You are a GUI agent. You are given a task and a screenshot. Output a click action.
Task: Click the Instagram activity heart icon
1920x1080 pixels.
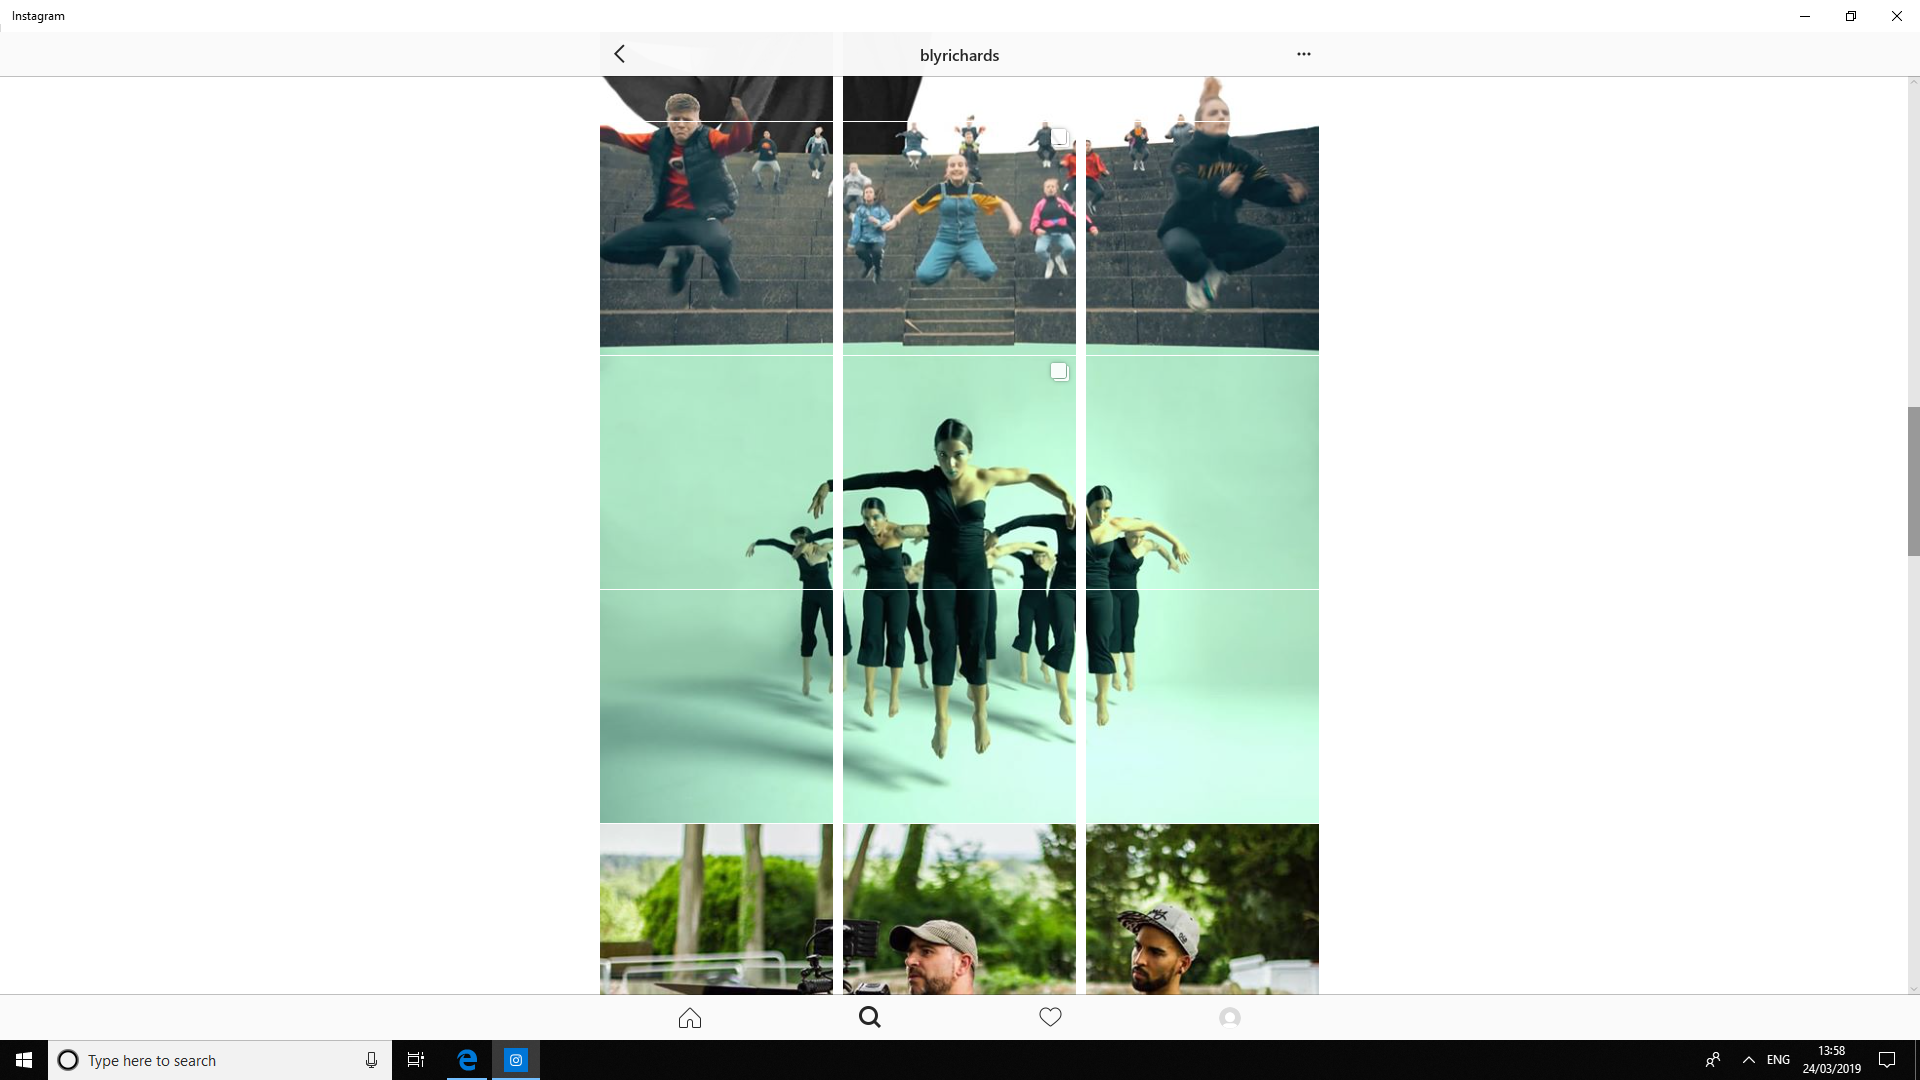[x=1050, y=1017]
